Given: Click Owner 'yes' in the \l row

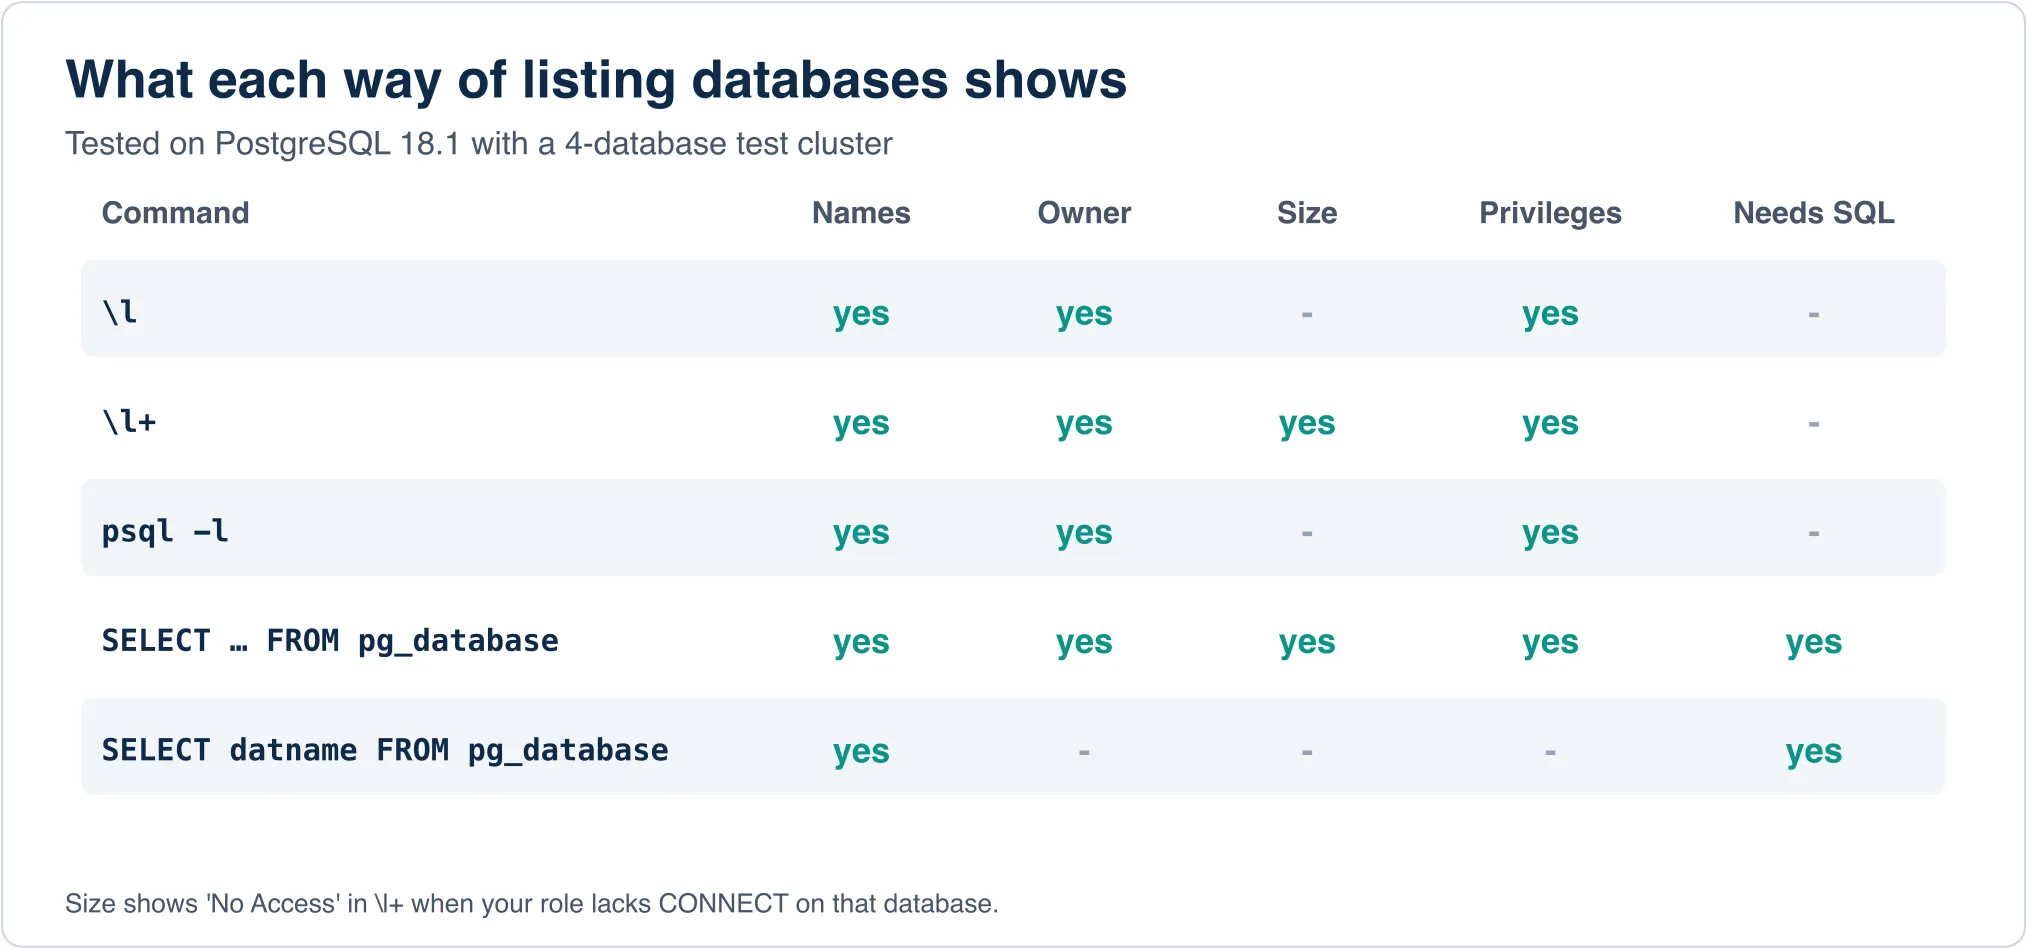Looking at the screenshot, I should click(x=1084, y=314).
